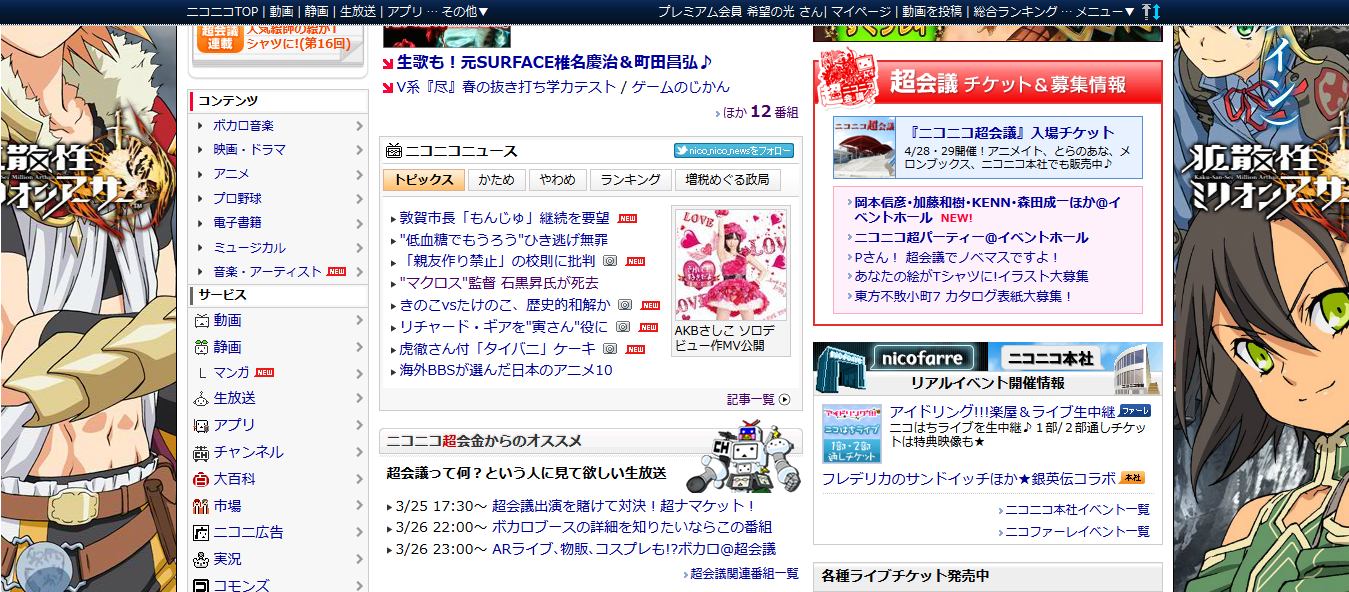Open the チャンネル TV icon in sidebar
The height and width of the screenshot is (592, 1349).
pyautogui.click(x=201, y=452)
